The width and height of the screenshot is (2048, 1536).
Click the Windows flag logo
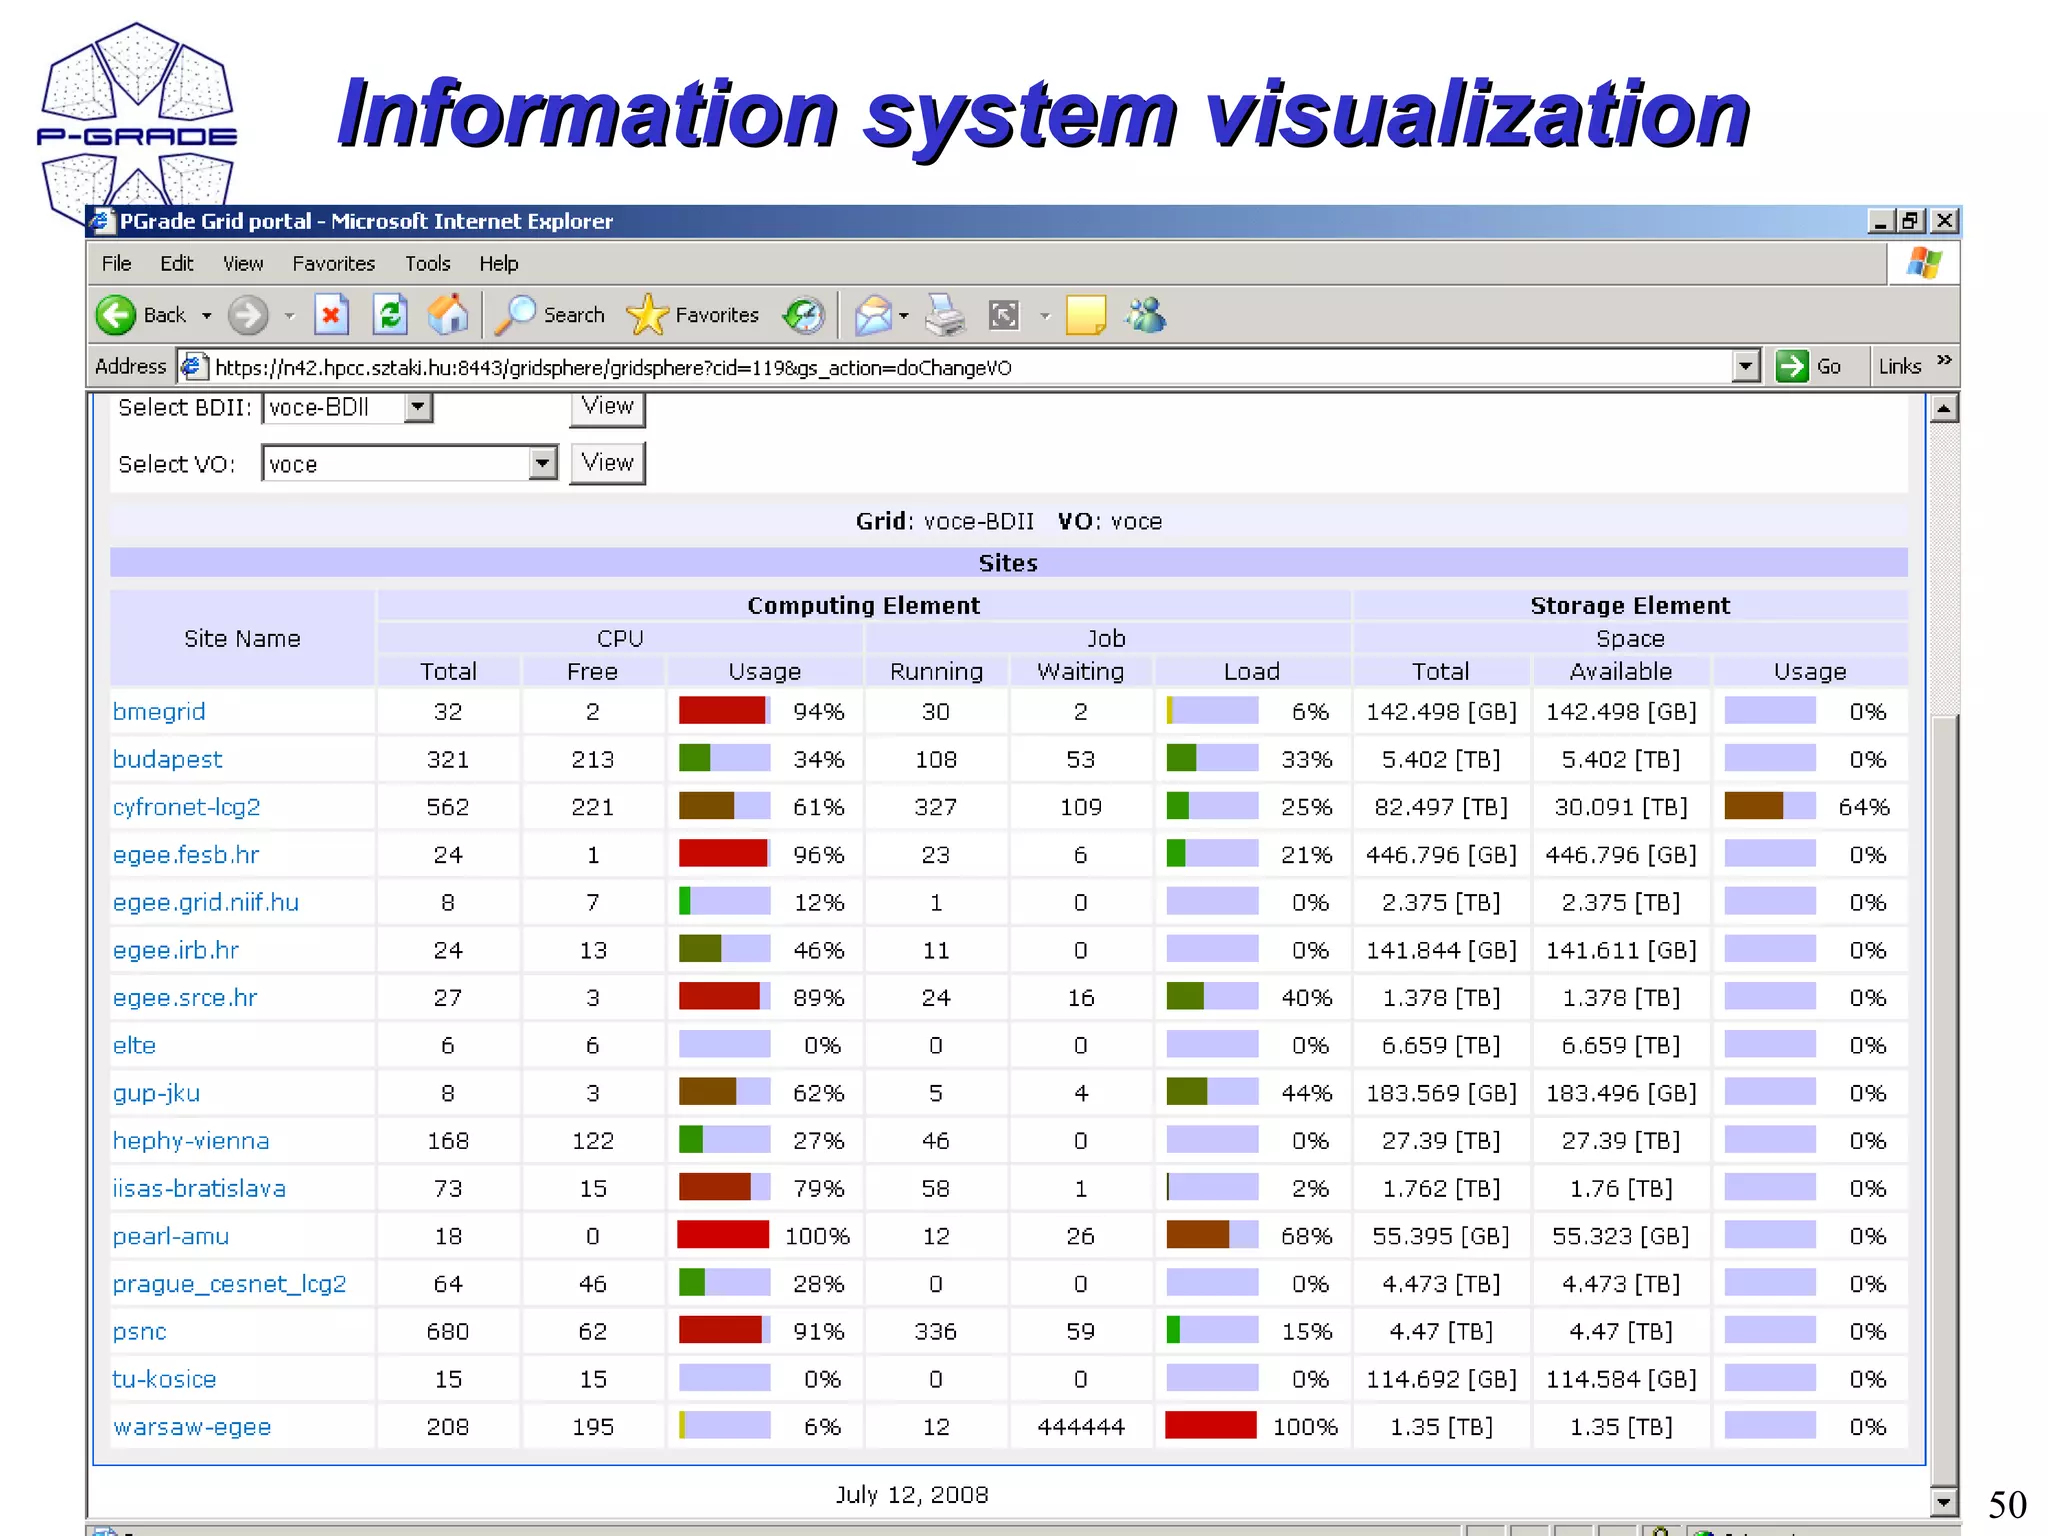click(x=1924, y=264)
